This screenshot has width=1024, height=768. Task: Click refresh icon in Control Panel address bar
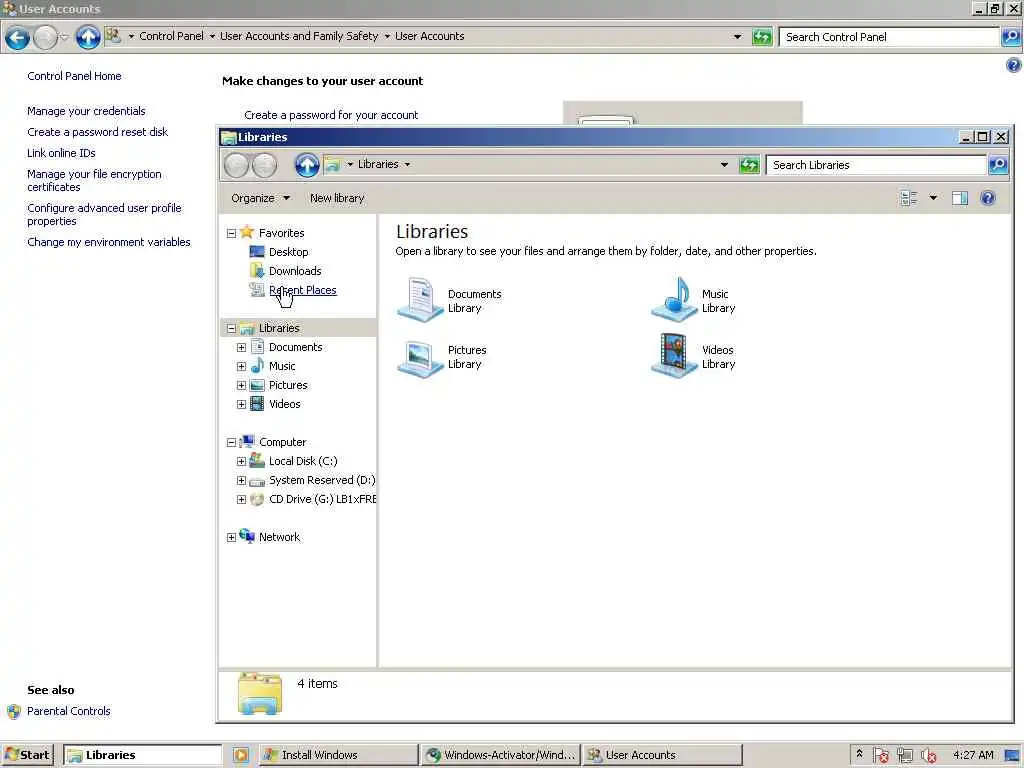pos(762,37)
